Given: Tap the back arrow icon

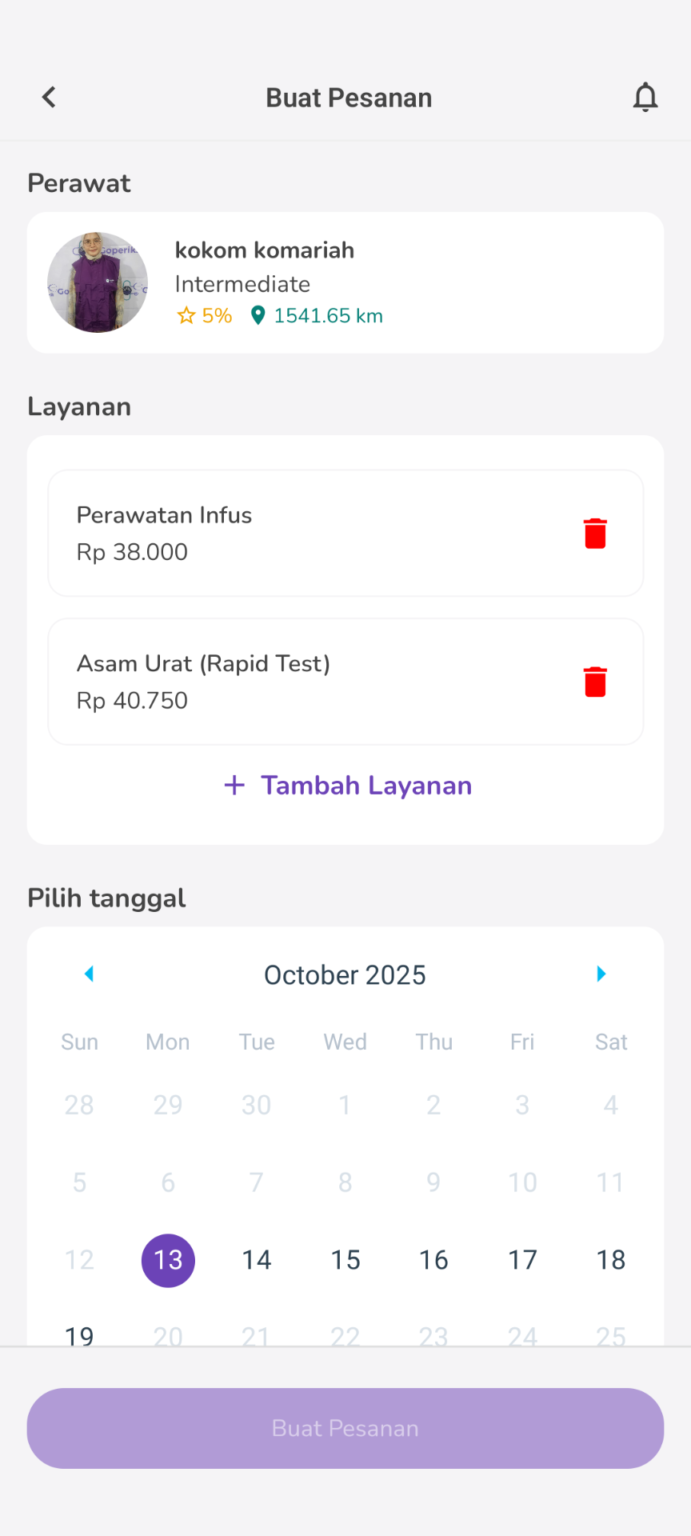Looking at the screenshot, I should 49,97.
